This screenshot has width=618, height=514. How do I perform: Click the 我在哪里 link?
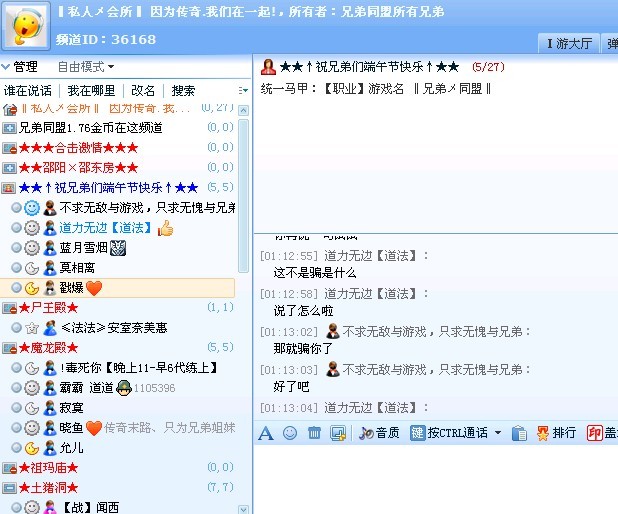coord(91,91)
